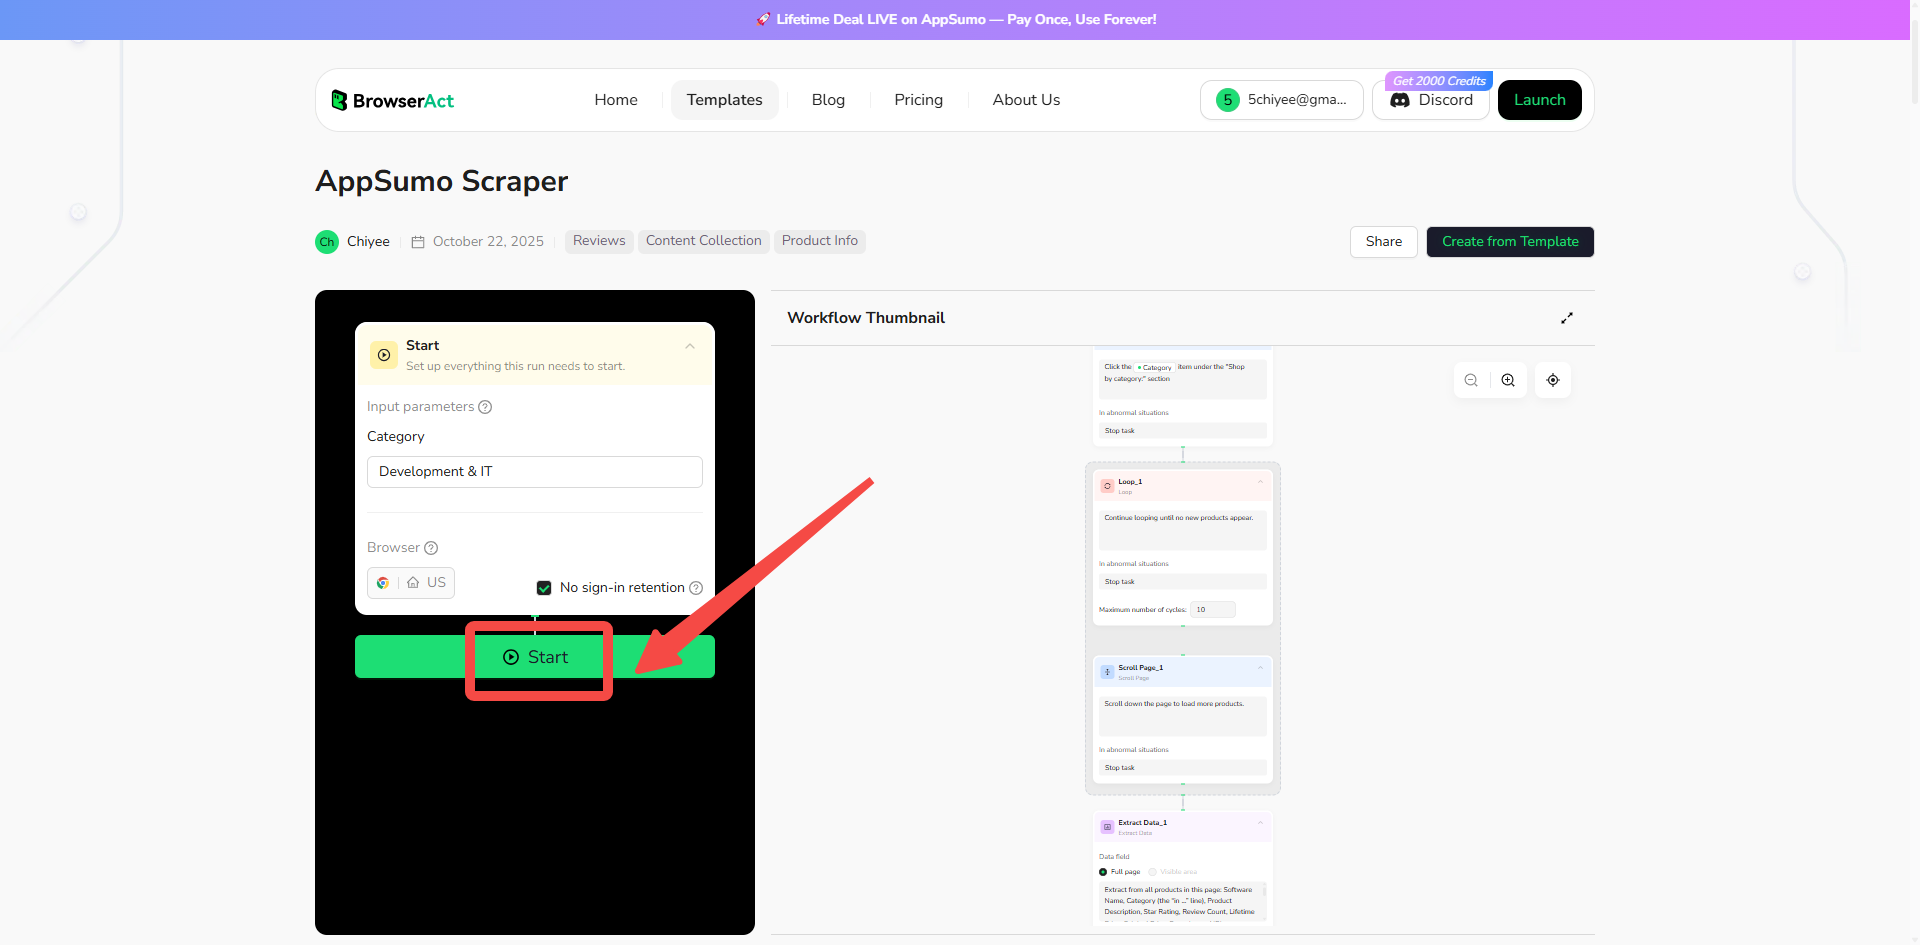This screenshot has height=945, width=1920.
Task: Open the Pricing page
Action: pos(918,99)
